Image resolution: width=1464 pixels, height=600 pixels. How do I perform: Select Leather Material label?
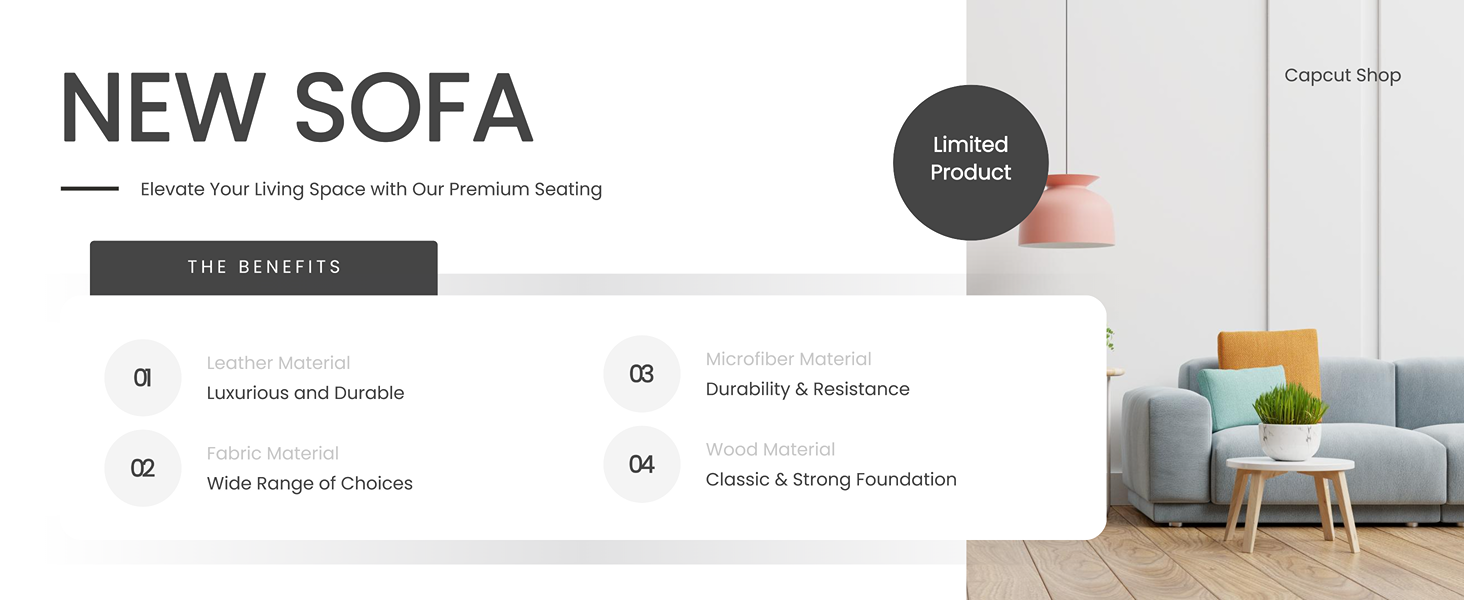278,363
